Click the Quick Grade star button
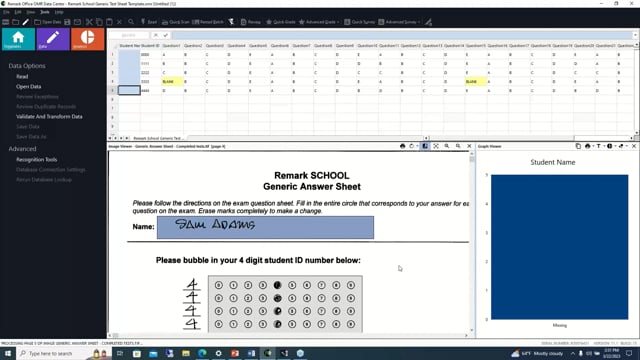Image resolution: width=640 pixels, height=360 pixels. coord(281,22)
